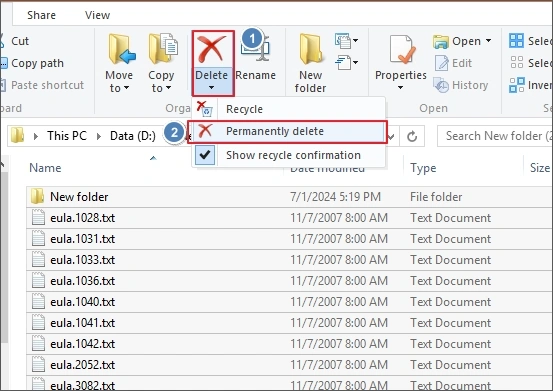This screenshot has height=391, width=553.
Task: Click the Open button in ribbon
Action: pos(462,41)
